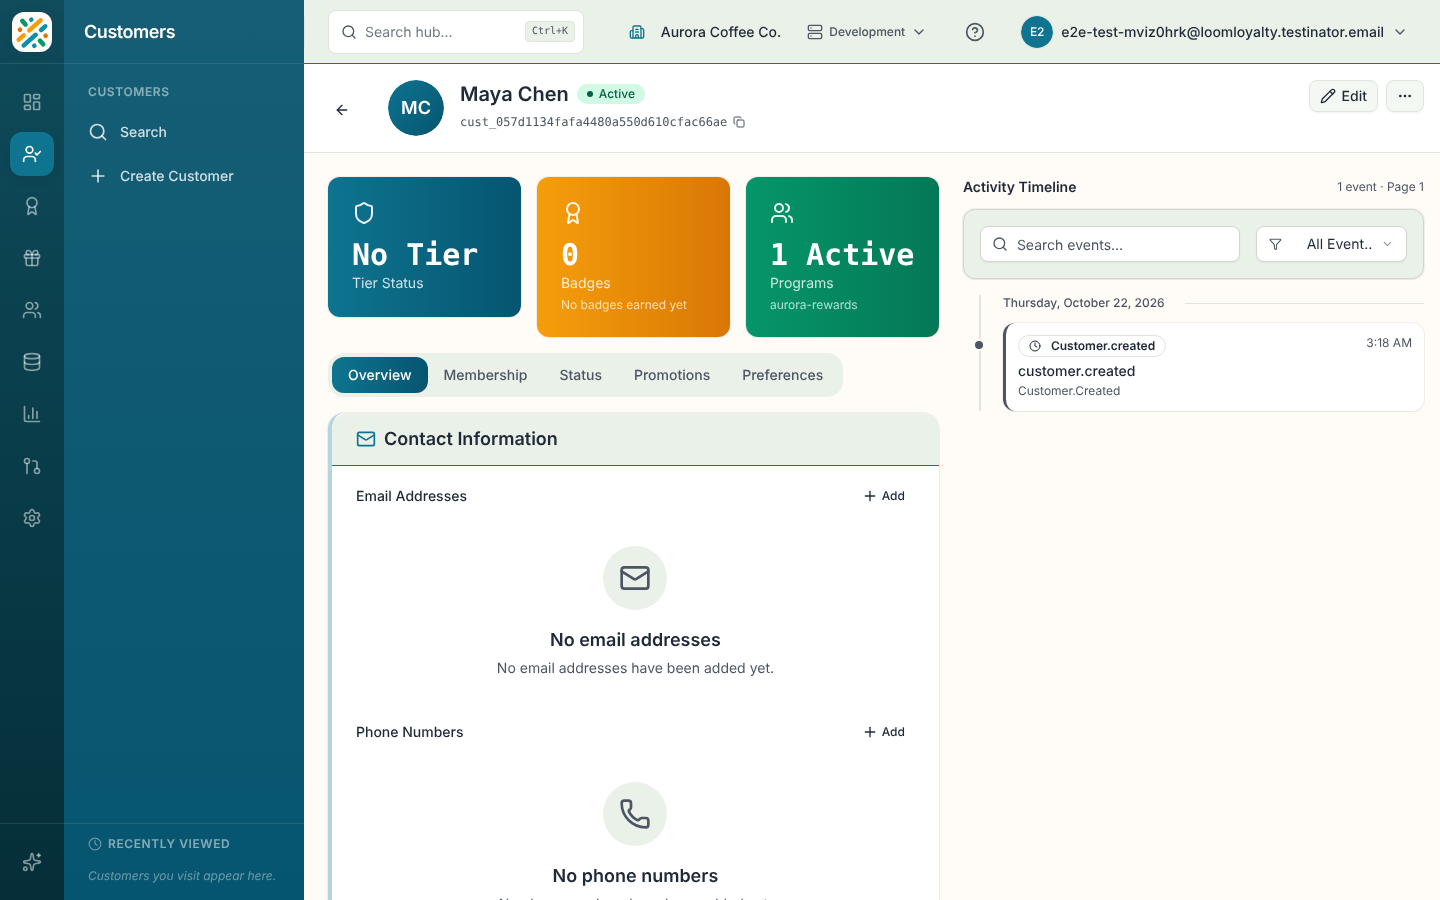1440x900 pixels.
Task: Click the Active status badge
Action: (x=611, y=94)
